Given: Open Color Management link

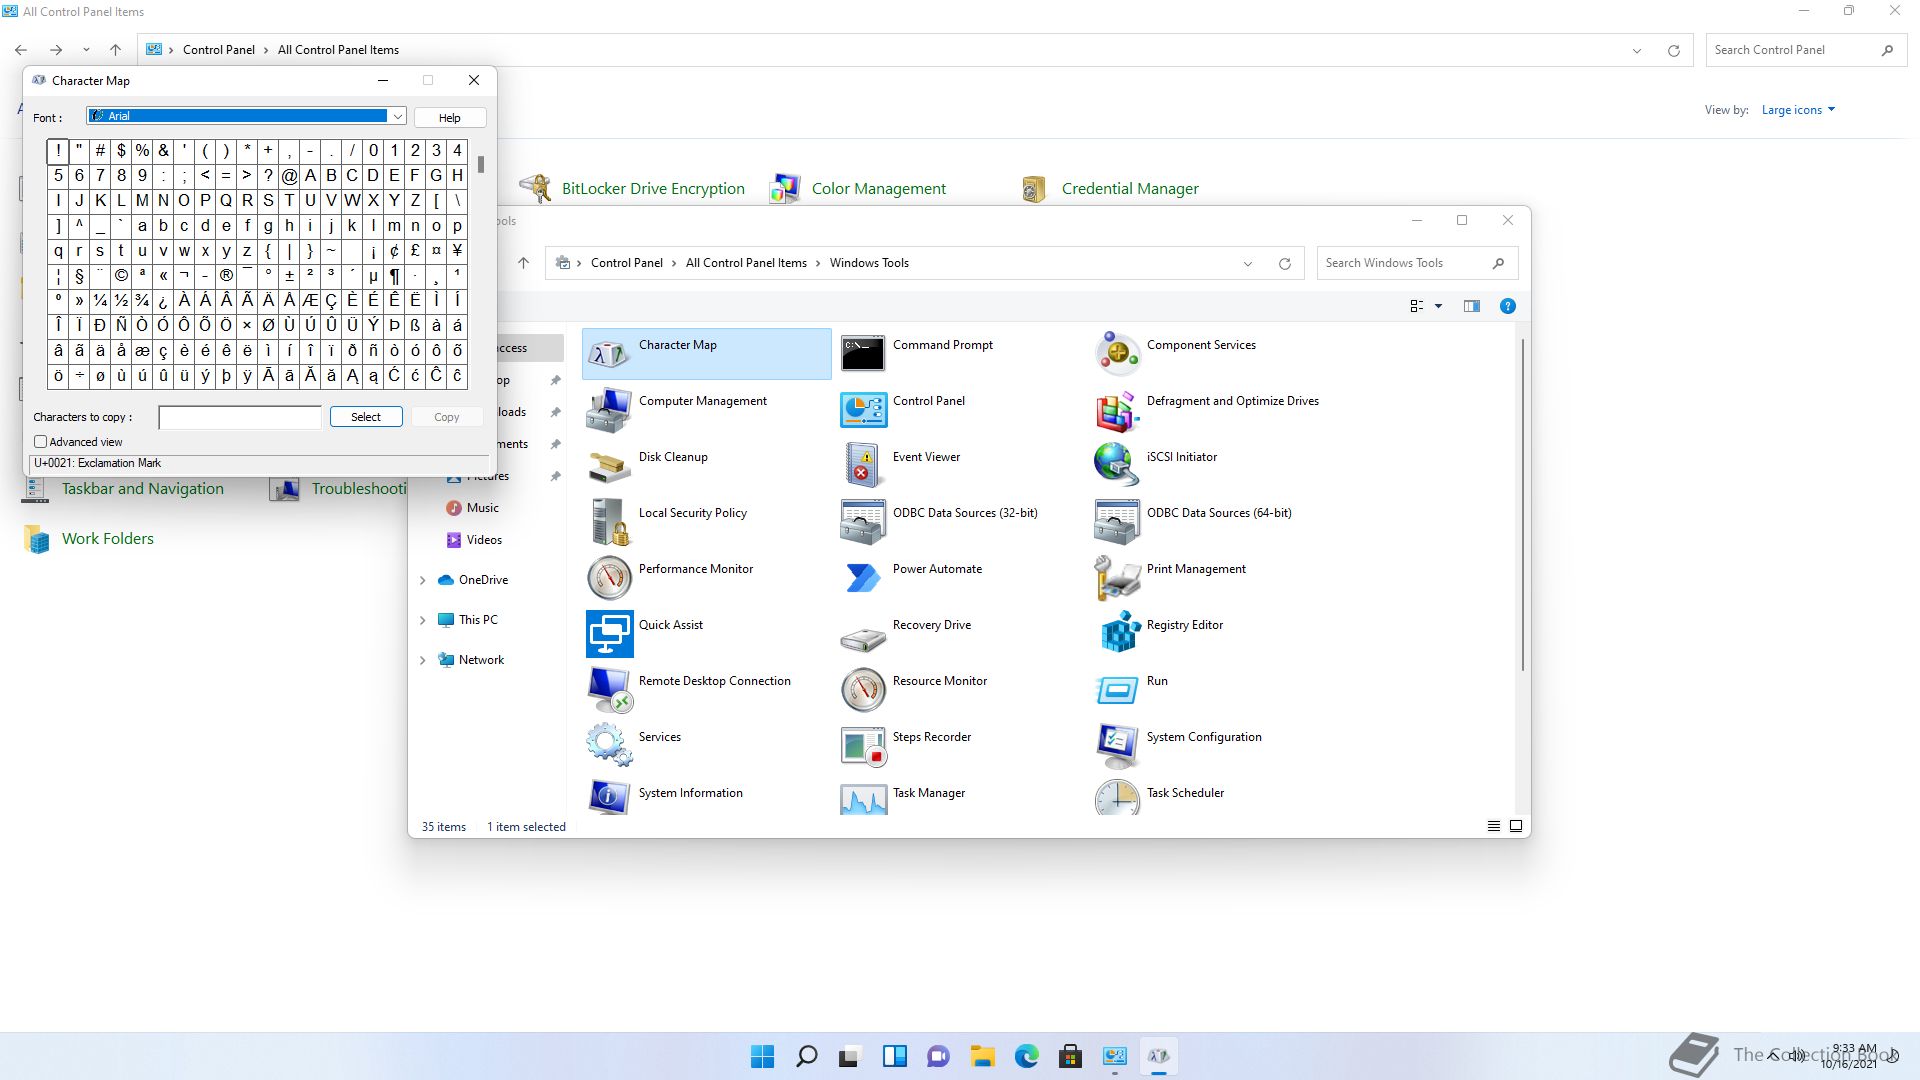Looking at the screenshot, I should pos(878,189).
